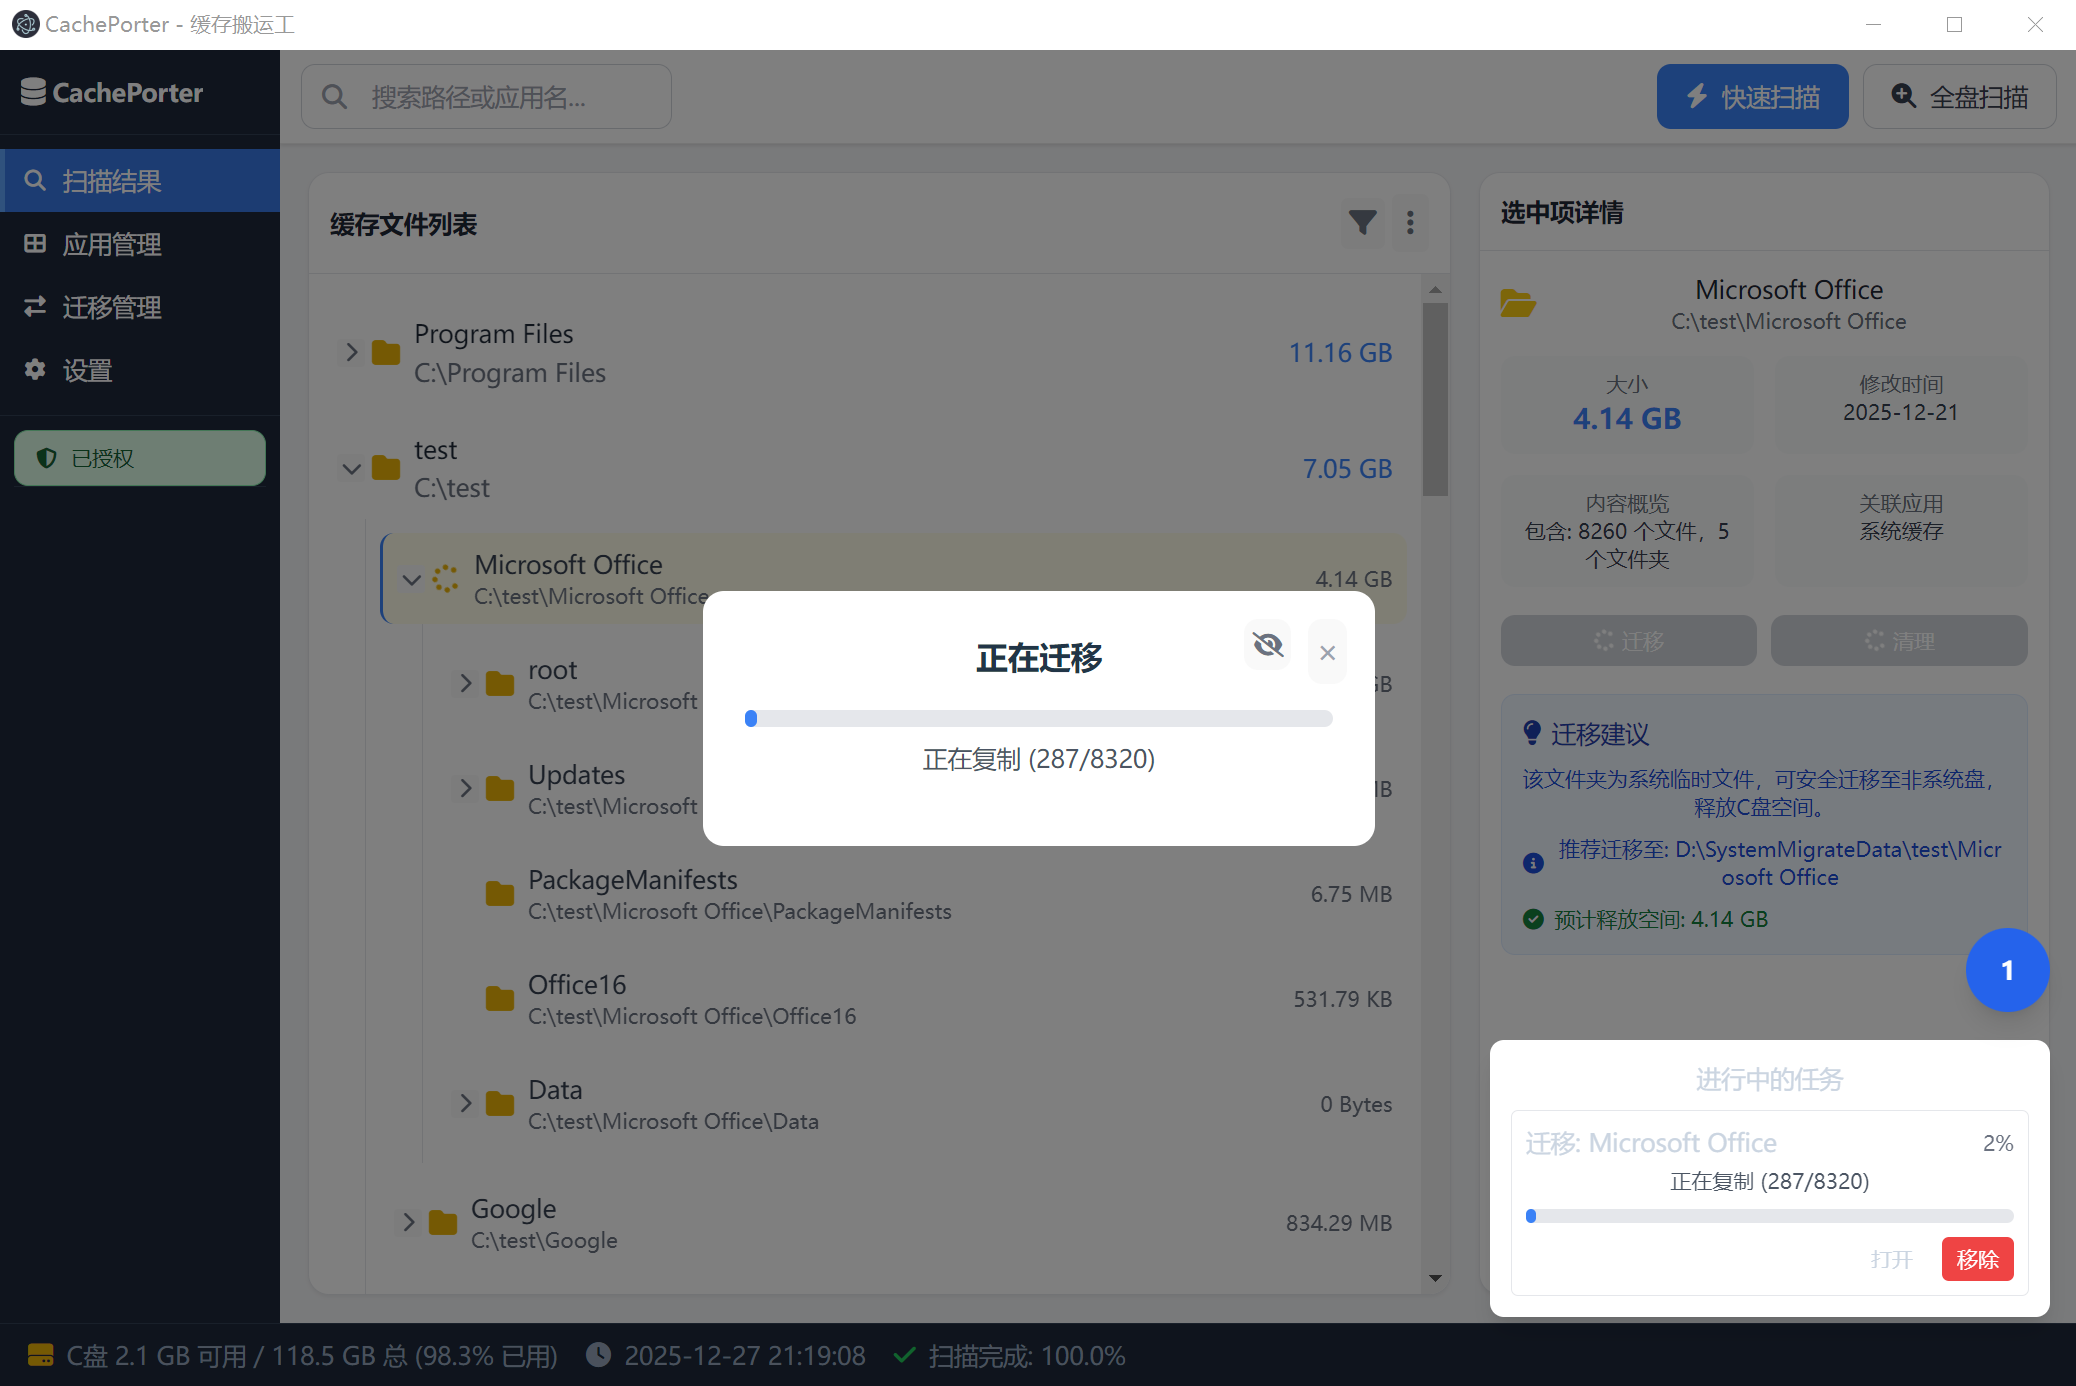Viewport: 2076px width, 1386px height.
Task: Open the 应用管理 menu item
Action: 112,244
